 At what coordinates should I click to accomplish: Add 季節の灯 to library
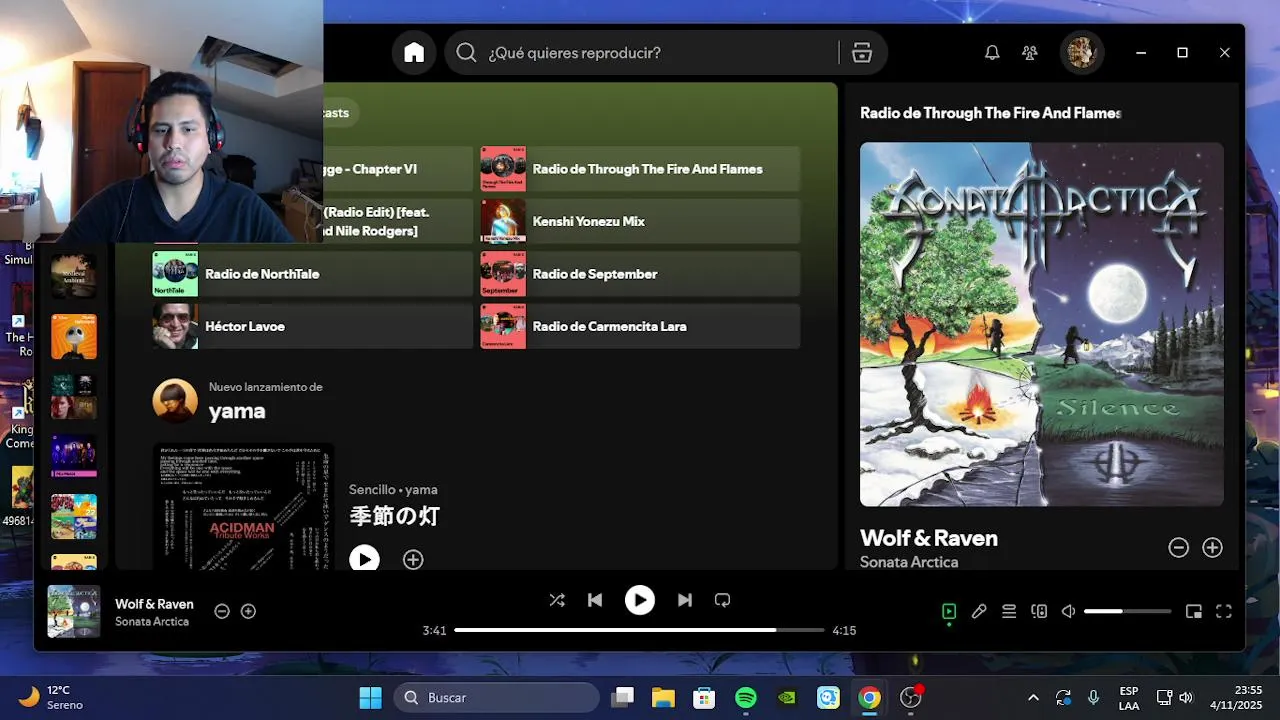[413, 560]
